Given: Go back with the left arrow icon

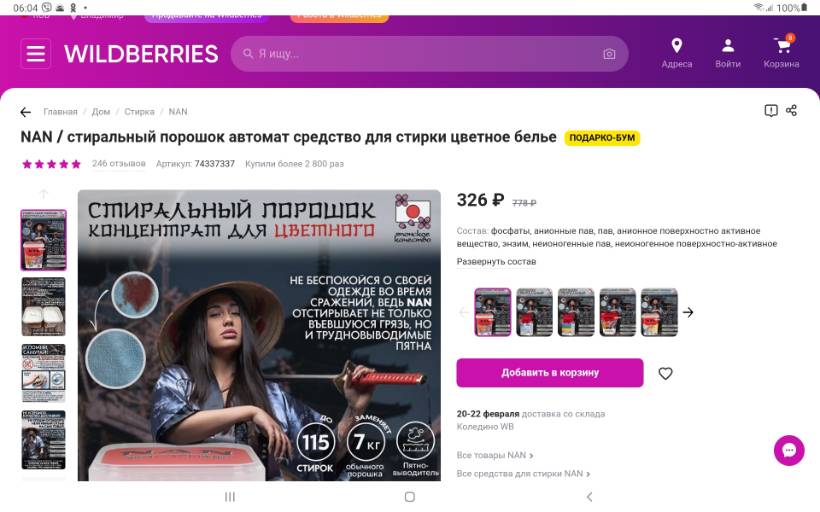Looking at the screenshot, I should [26, 112].
